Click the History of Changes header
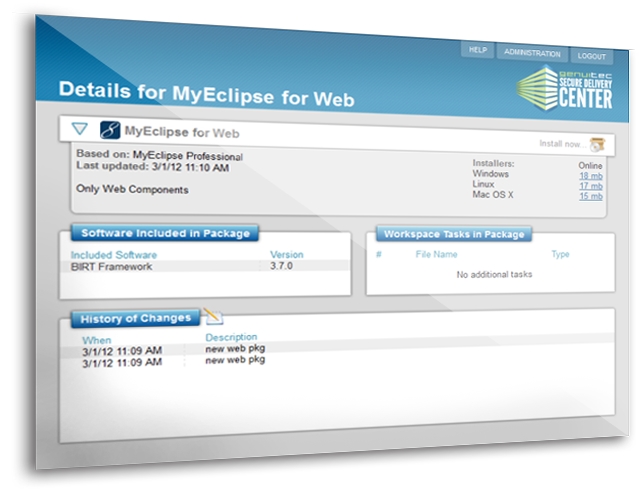This screenshot has height=492, width=639. [136, 318]
